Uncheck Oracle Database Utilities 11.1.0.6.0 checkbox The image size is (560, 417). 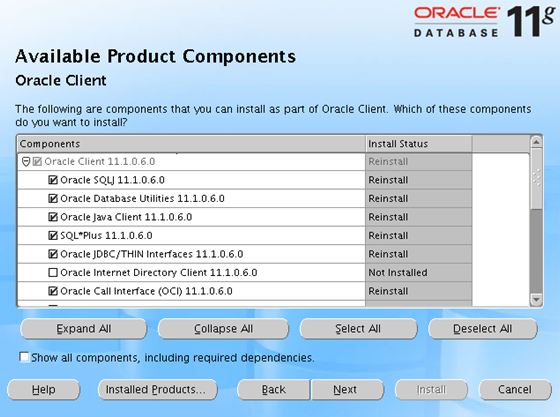coord(52,199)
